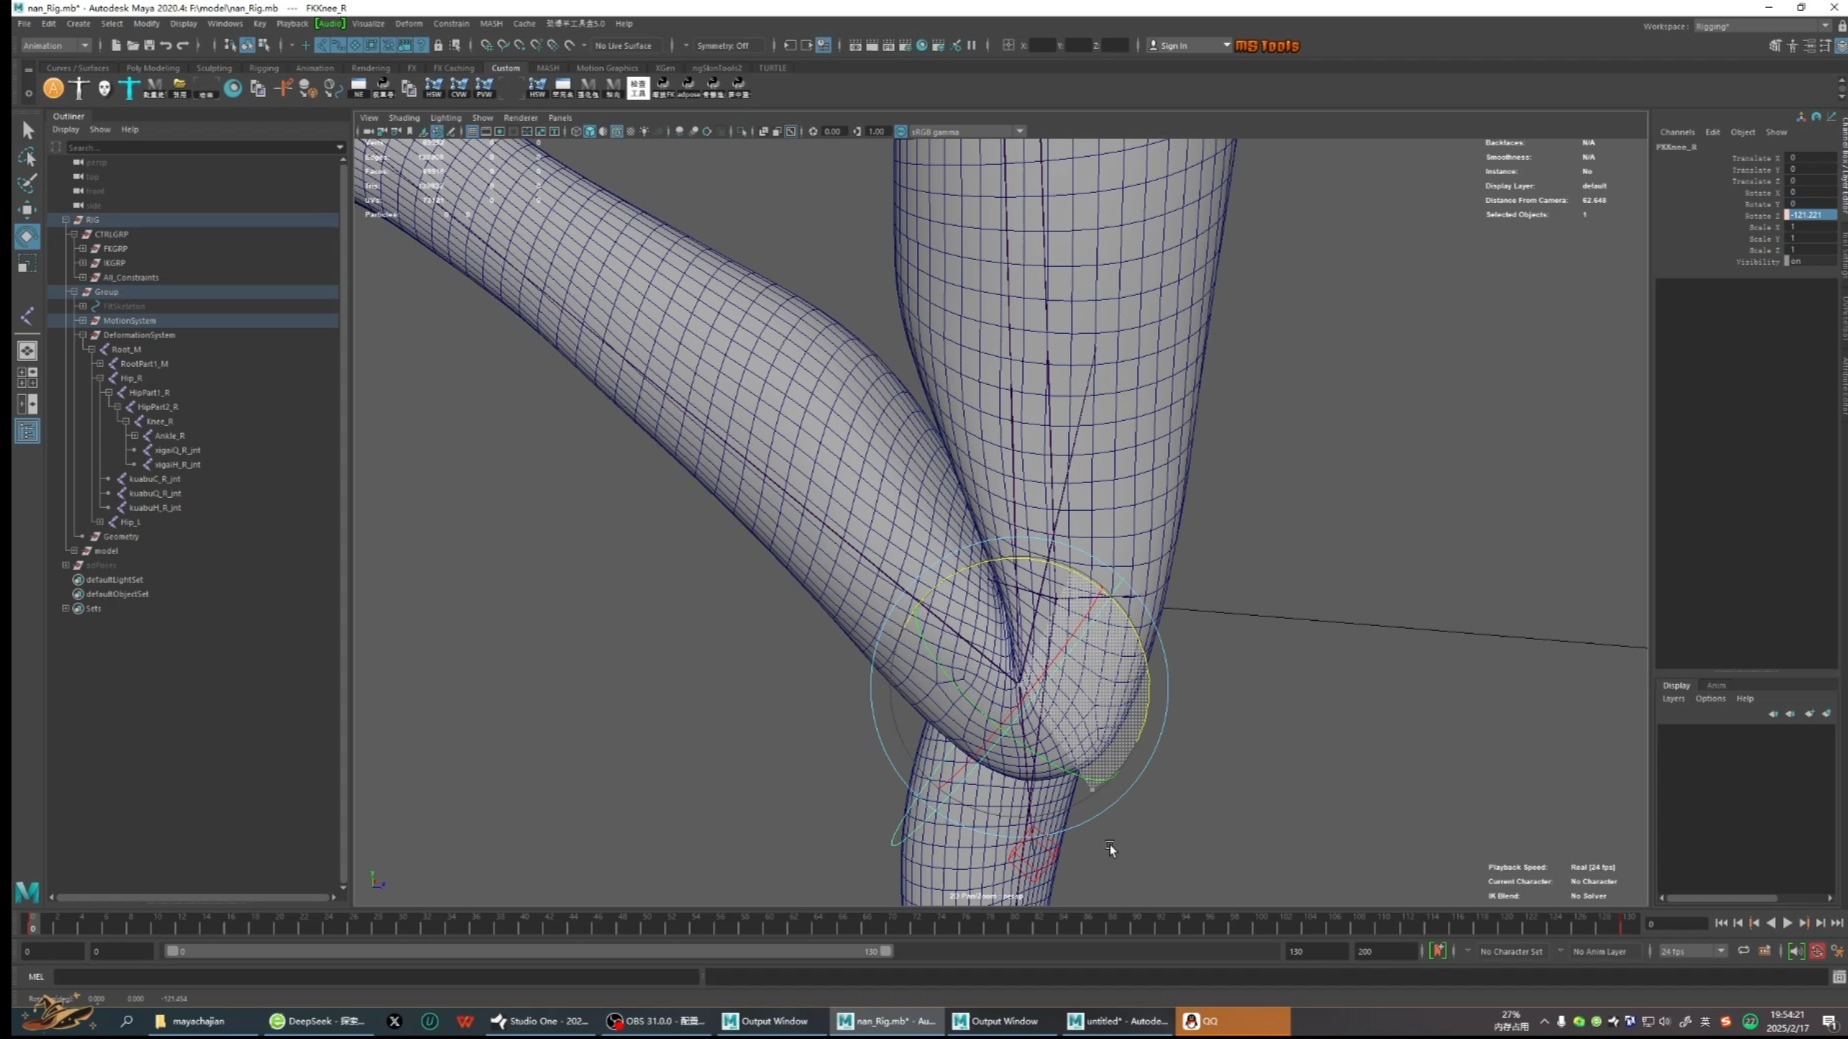Select the Hip_L joint in Outliner
1848x1039 pixels.
tap(131, 522)
